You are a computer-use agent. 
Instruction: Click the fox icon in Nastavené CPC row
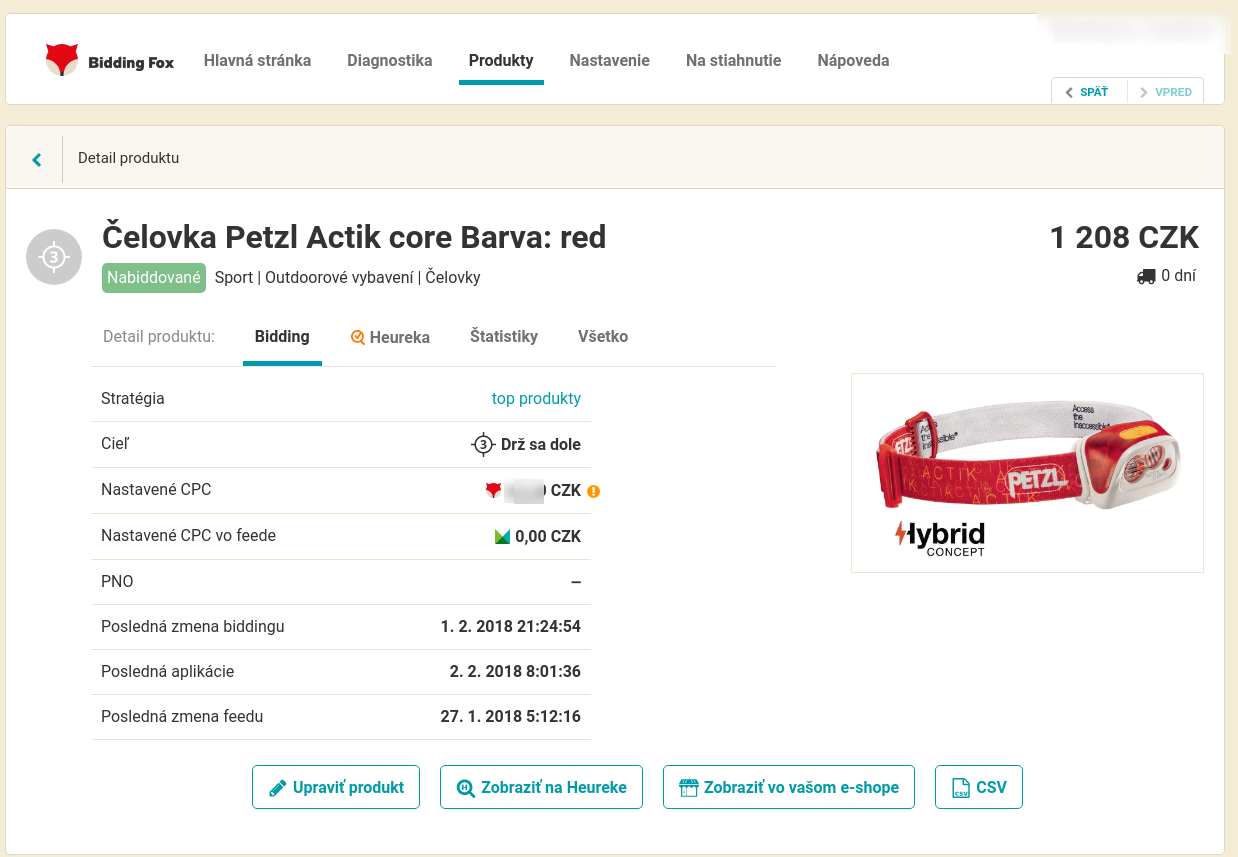(493, 490)
